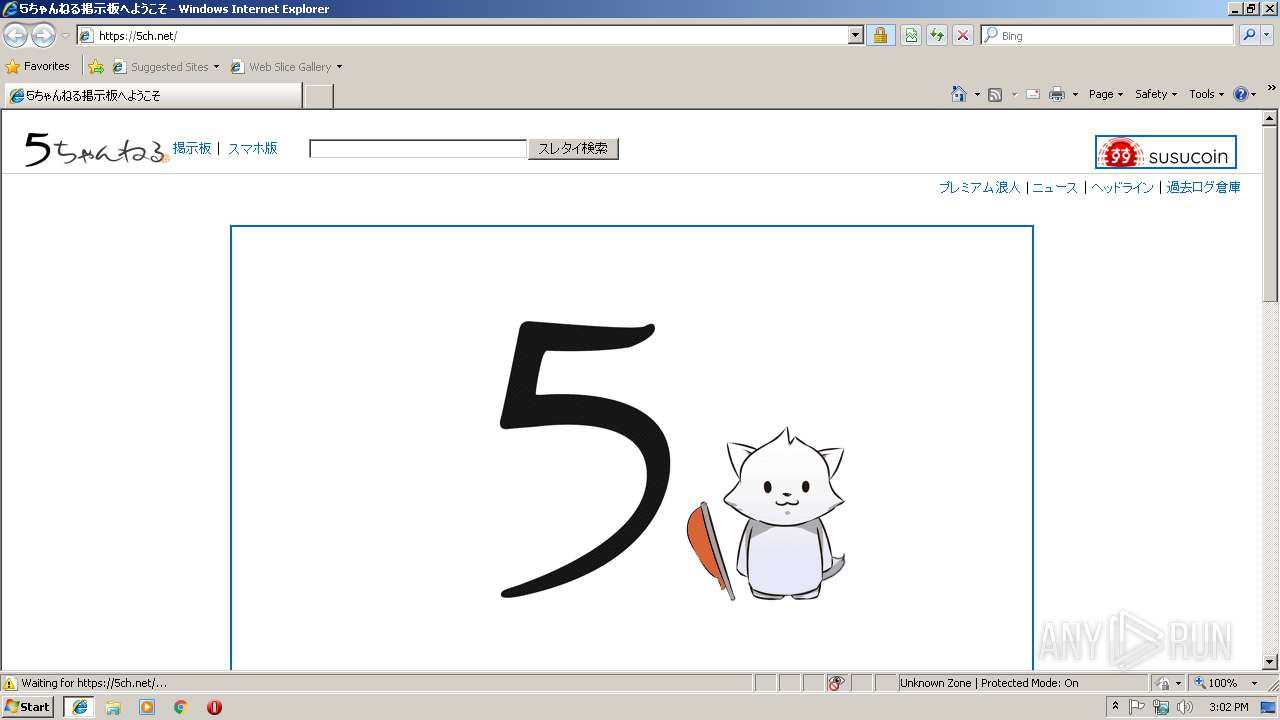This screenshot has height=720, width=1280.
Task: Open the Page menu
Action: 1106,94
